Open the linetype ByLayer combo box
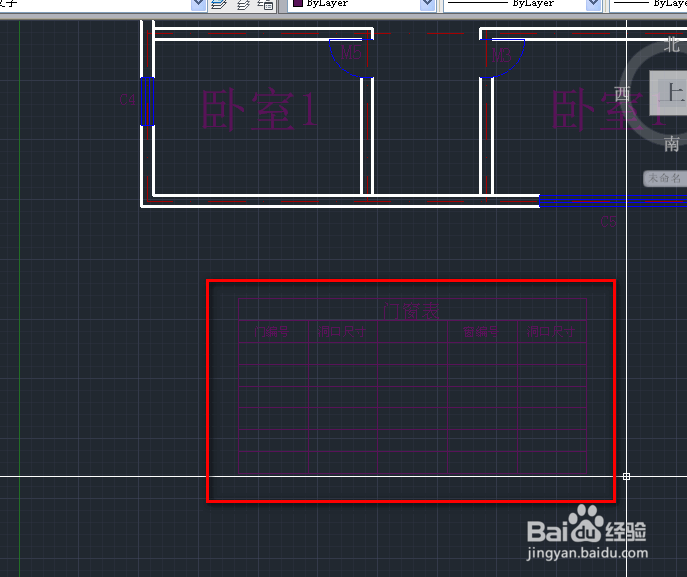 [522, 4]
